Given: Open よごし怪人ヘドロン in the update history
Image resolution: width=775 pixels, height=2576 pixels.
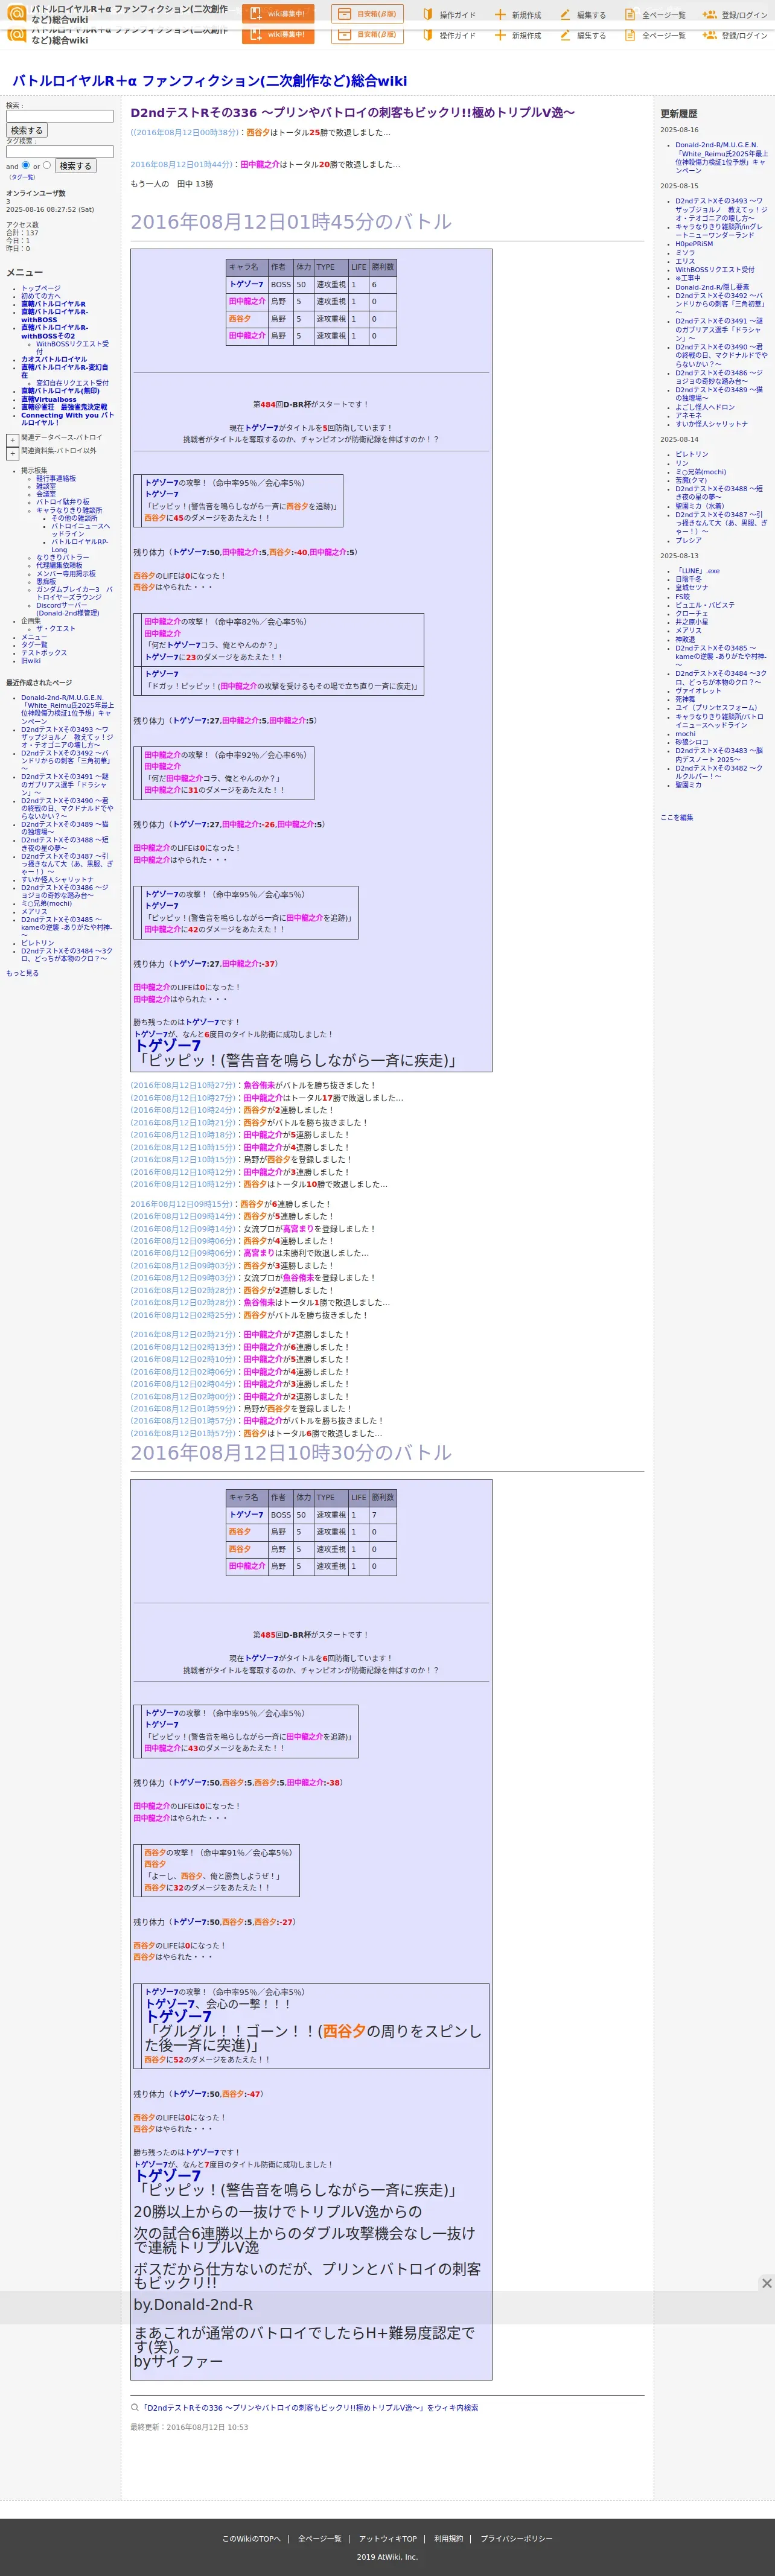Looking at the screenshot, I should point(705,407).
